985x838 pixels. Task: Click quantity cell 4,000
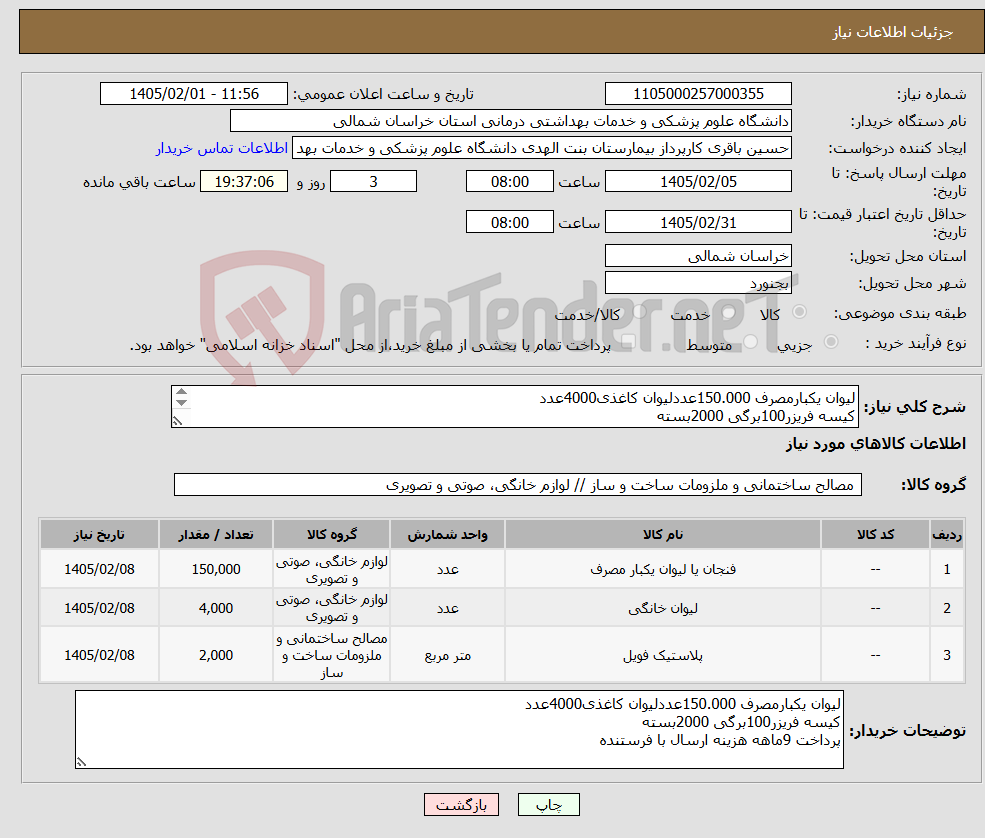point(215,608)
